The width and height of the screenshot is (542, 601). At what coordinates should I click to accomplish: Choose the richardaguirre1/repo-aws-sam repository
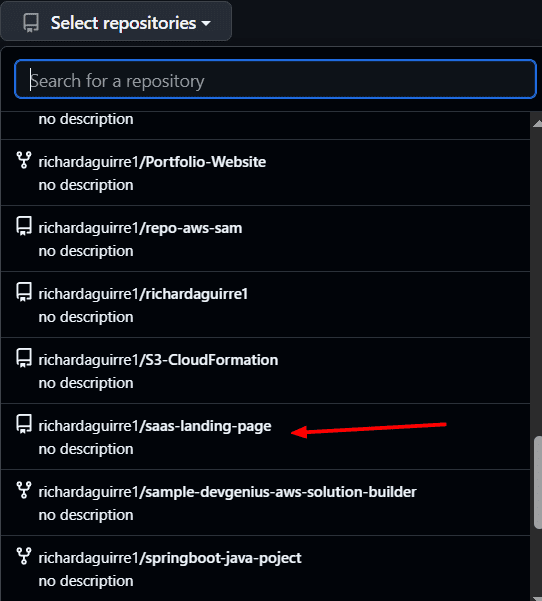(265, 239)
